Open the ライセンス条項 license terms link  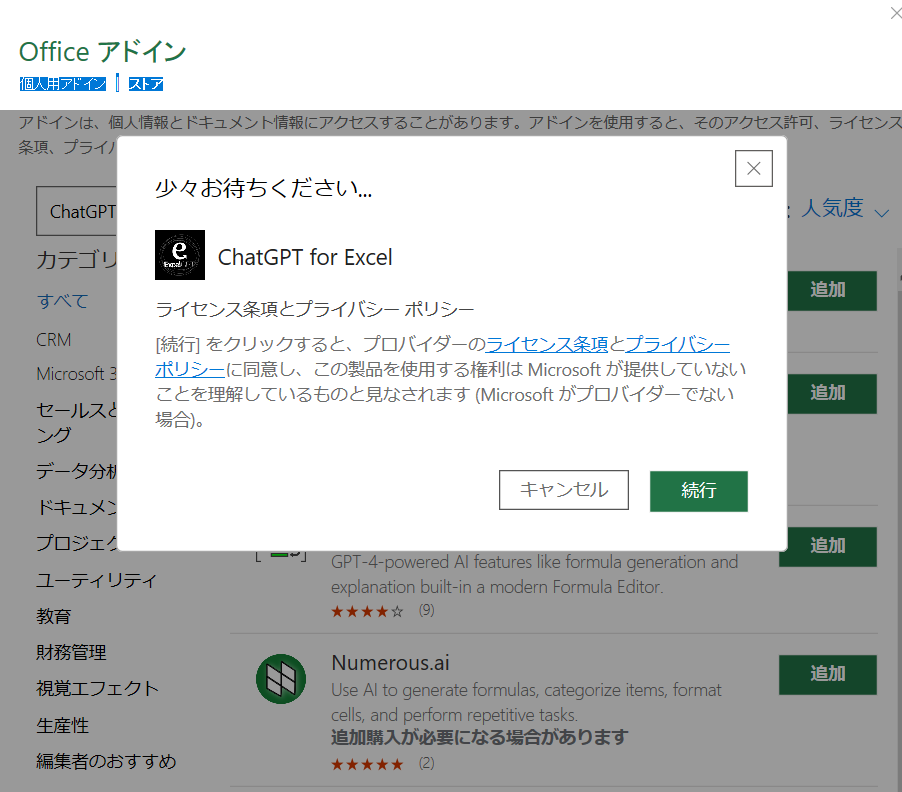[x=546, y=344]
